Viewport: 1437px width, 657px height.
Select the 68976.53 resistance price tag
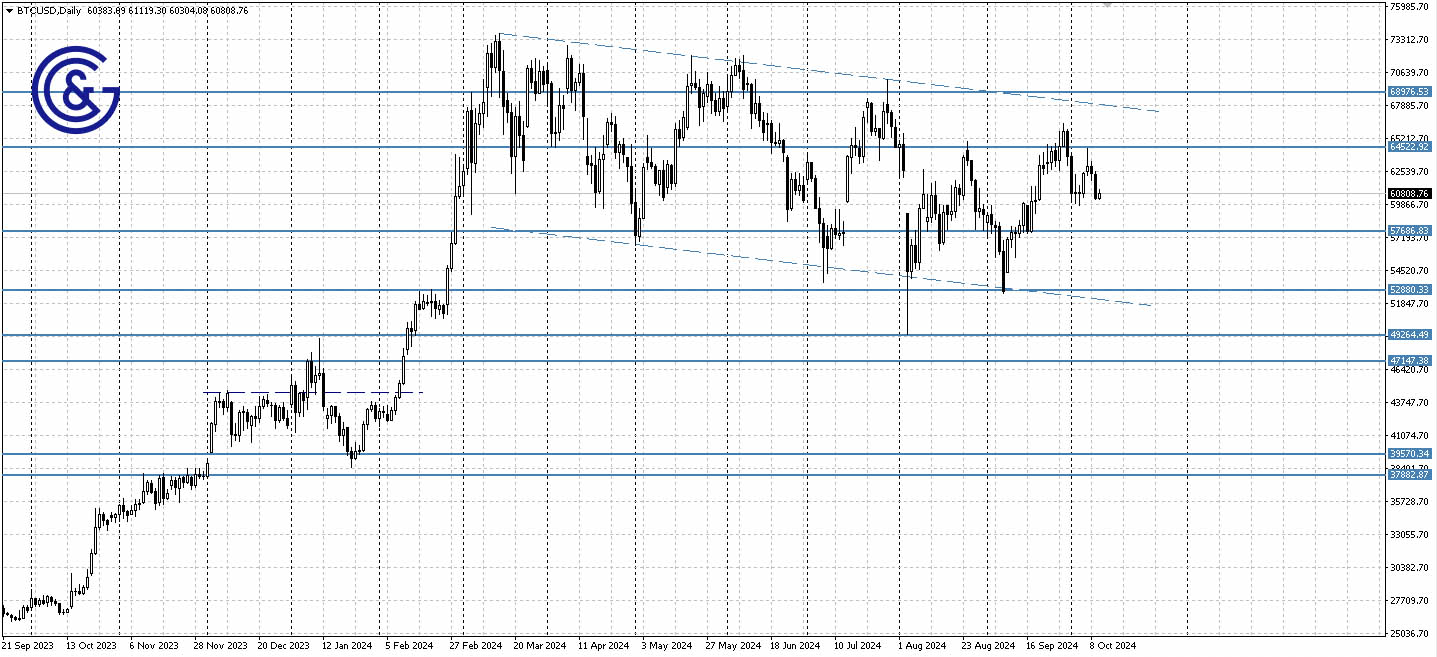pos(1410,91)
